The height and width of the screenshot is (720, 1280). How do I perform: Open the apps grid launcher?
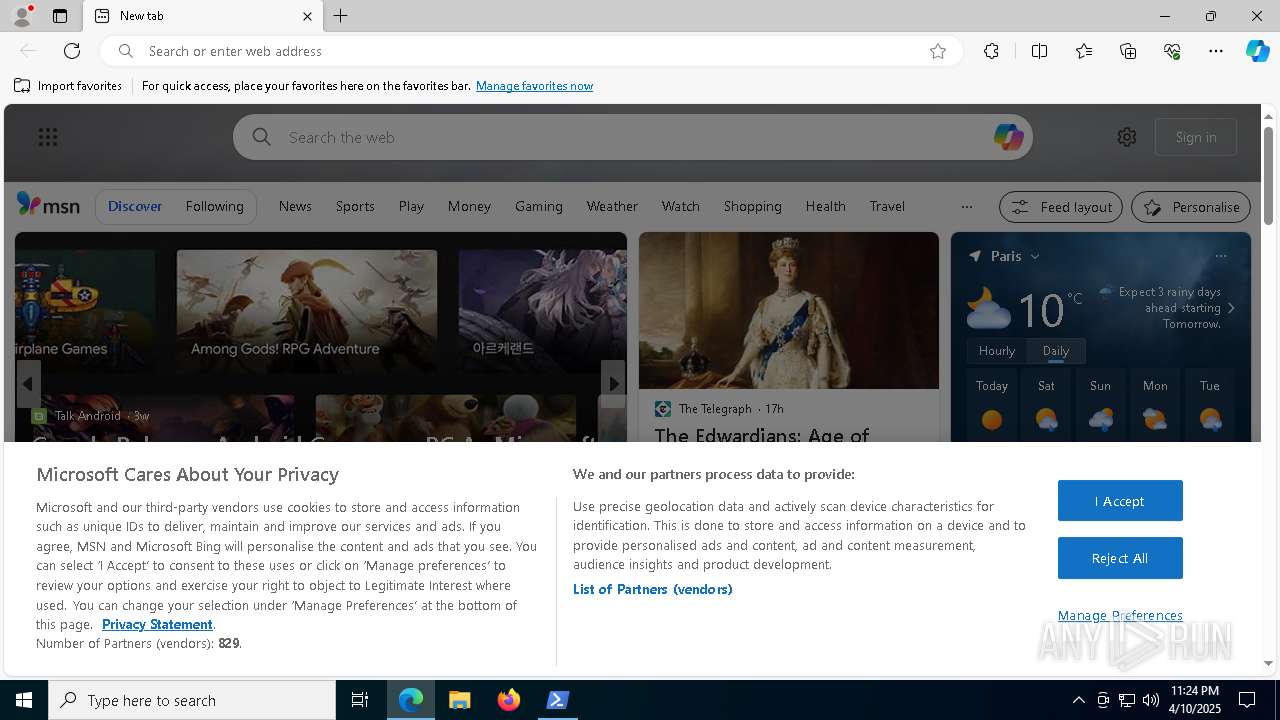click(x=47, y=137)
